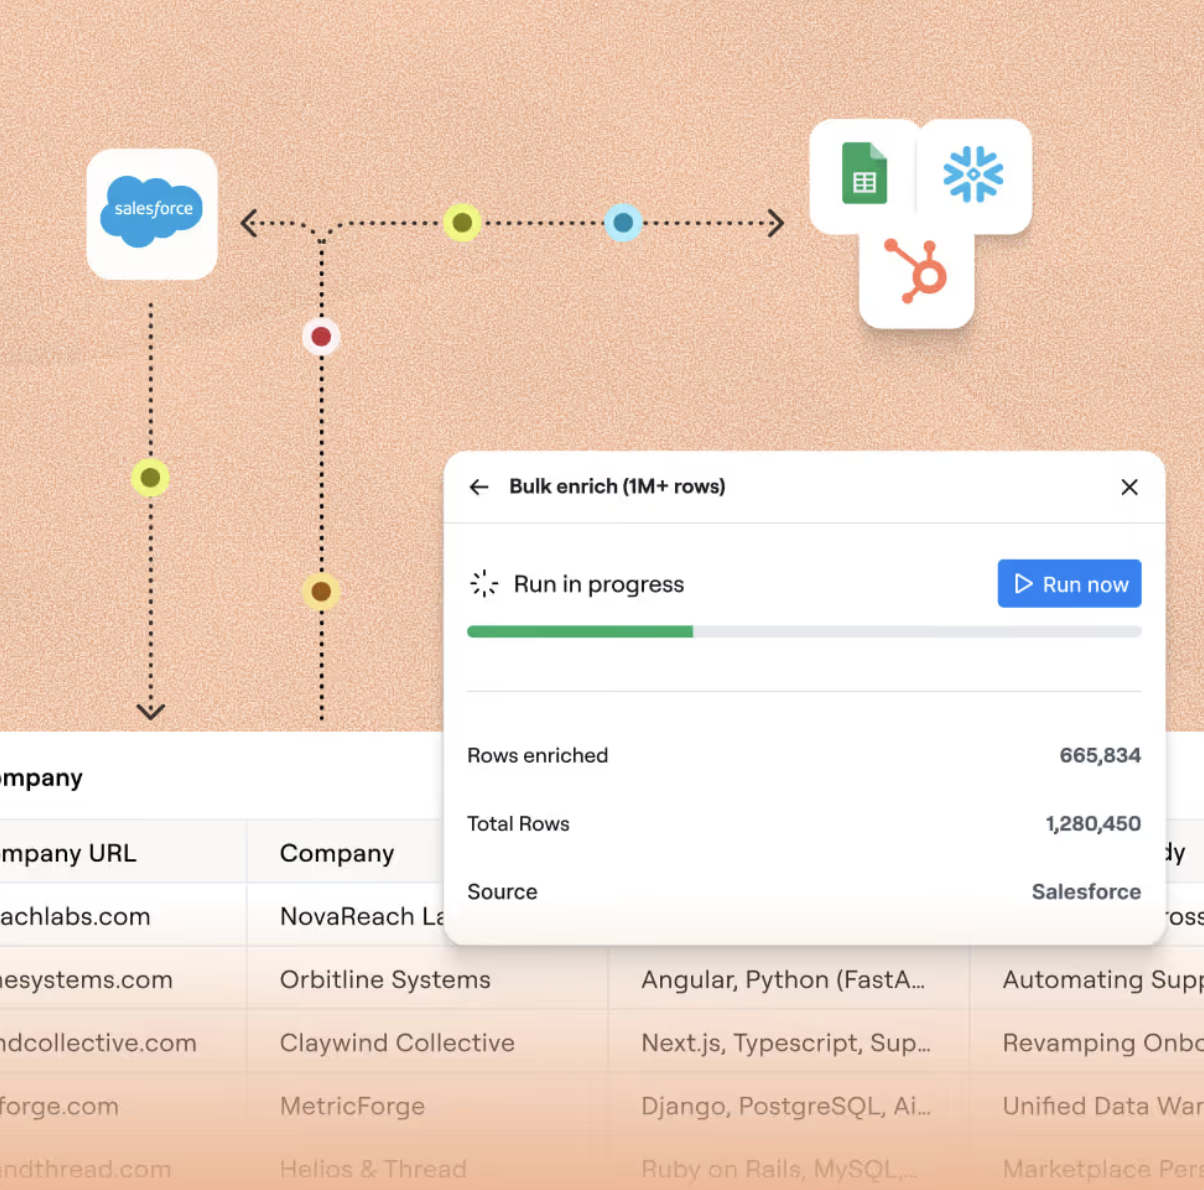Viewport: 1204px width, 1190px height.
Task: Click the orange node on vertical connector
Action: 321,592
